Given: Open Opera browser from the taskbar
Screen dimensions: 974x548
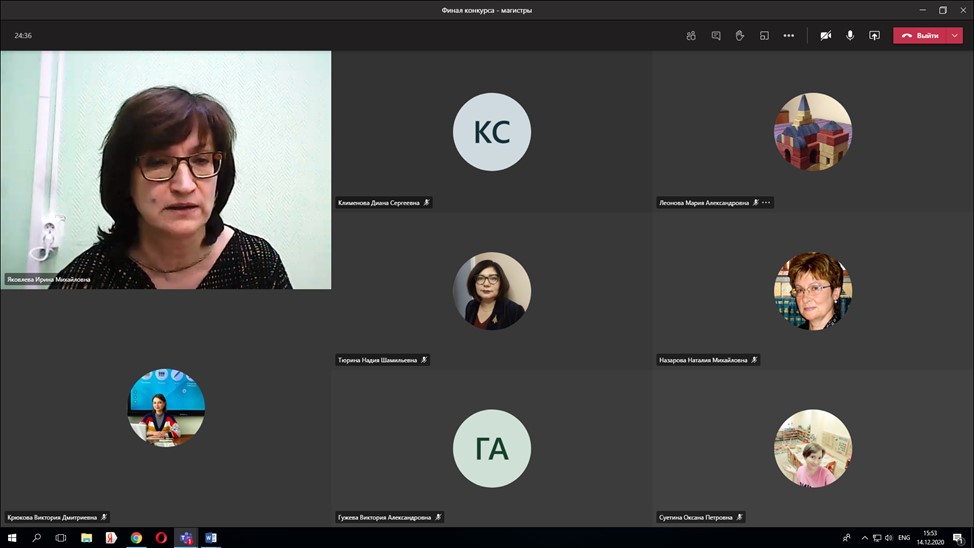Looking at the screenshot, I should pos(161,538).
